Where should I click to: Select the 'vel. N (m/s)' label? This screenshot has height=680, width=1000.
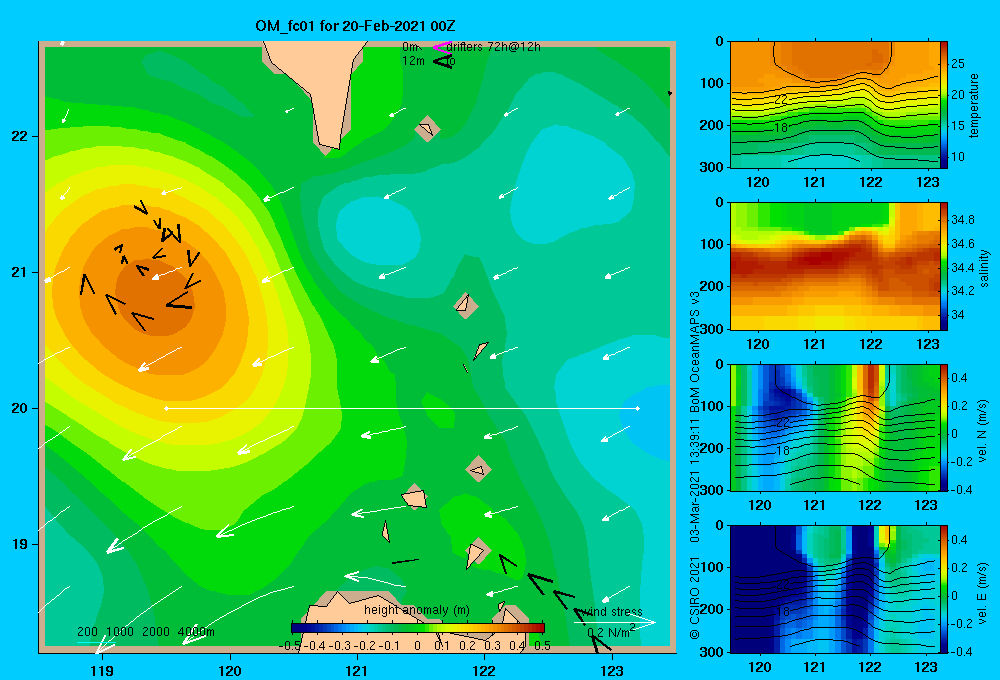[x=983, y=431]
